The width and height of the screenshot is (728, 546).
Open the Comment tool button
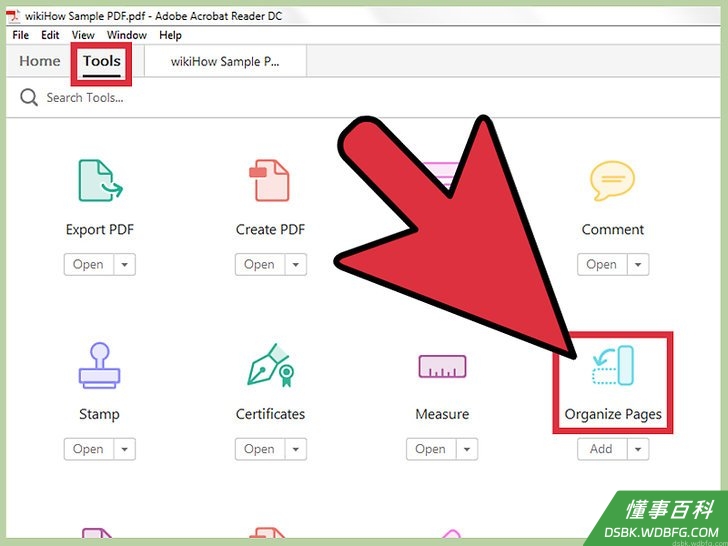601,265
